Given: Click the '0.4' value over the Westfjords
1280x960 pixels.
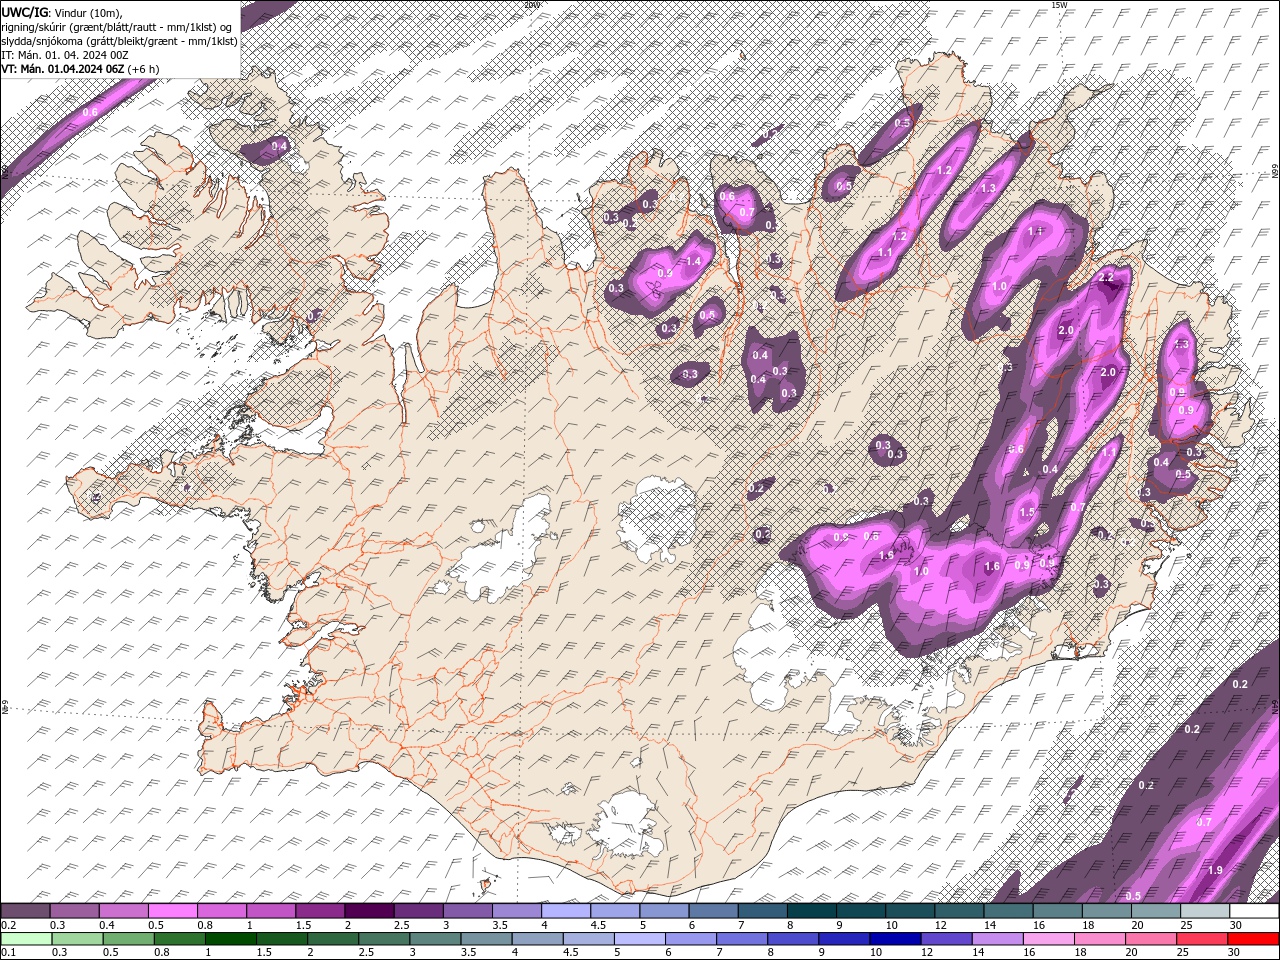Looking at the screenshot, I should point(280,146).
